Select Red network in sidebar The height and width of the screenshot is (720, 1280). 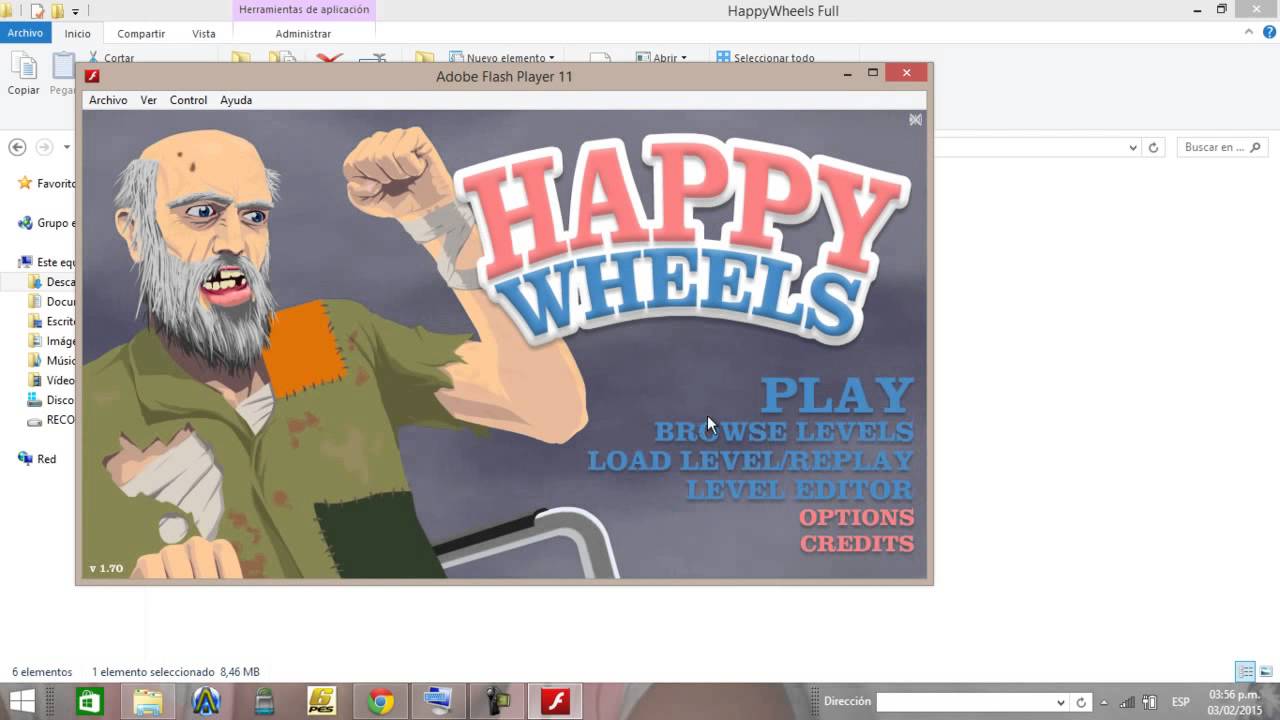[38, 459]
